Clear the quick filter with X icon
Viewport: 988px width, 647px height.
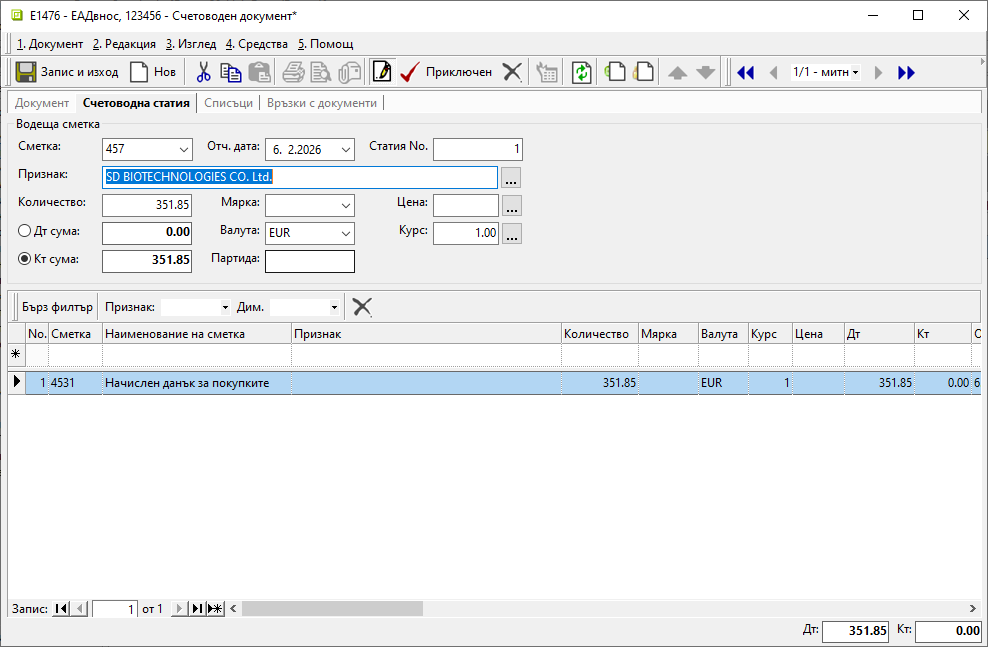pyautogui.click(x=362, y=307)
